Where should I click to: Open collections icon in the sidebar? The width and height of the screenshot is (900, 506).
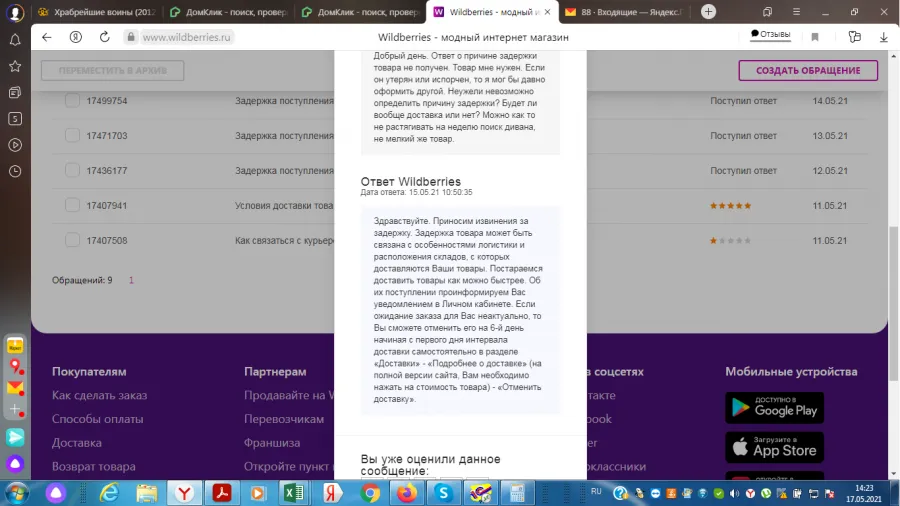(15, 92)
